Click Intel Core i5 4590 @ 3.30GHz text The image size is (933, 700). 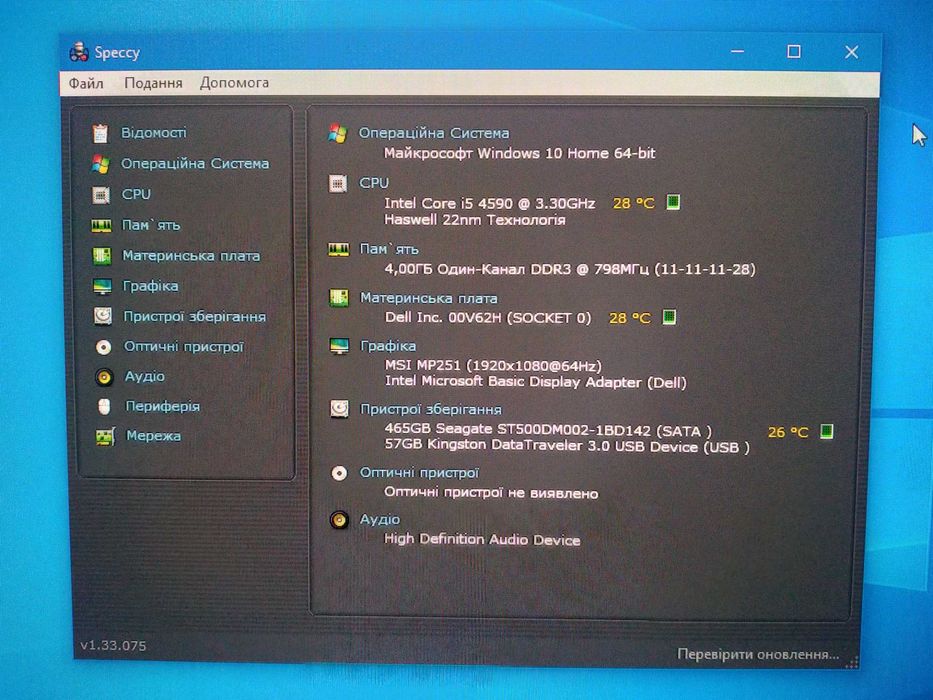490,203
